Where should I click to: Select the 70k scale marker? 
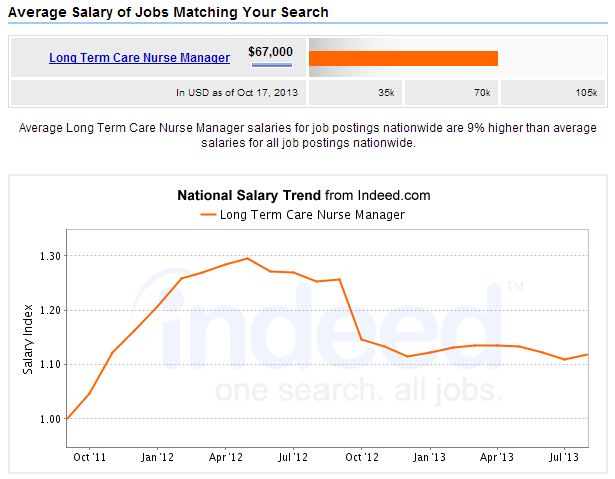pos(482,93)
